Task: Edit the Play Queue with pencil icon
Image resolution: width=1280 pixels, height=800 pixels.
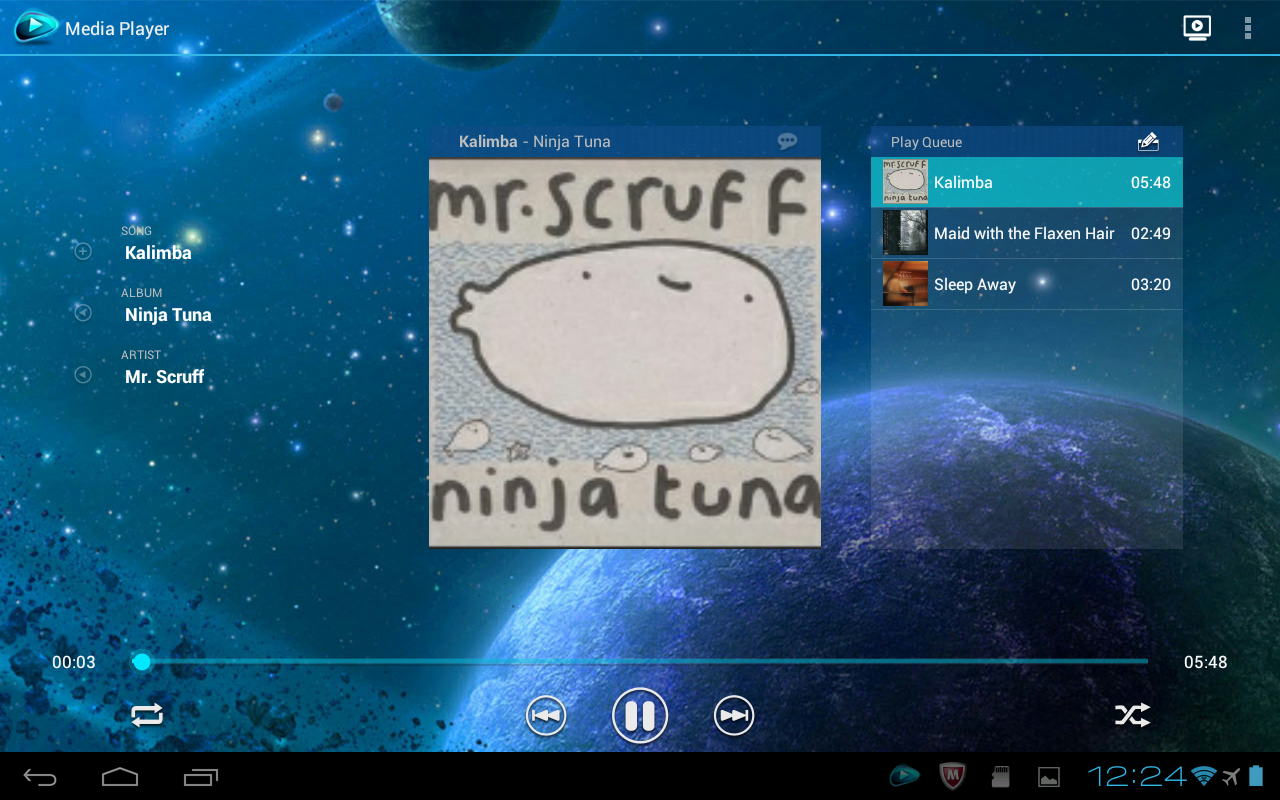Action: coord(1148,142)
